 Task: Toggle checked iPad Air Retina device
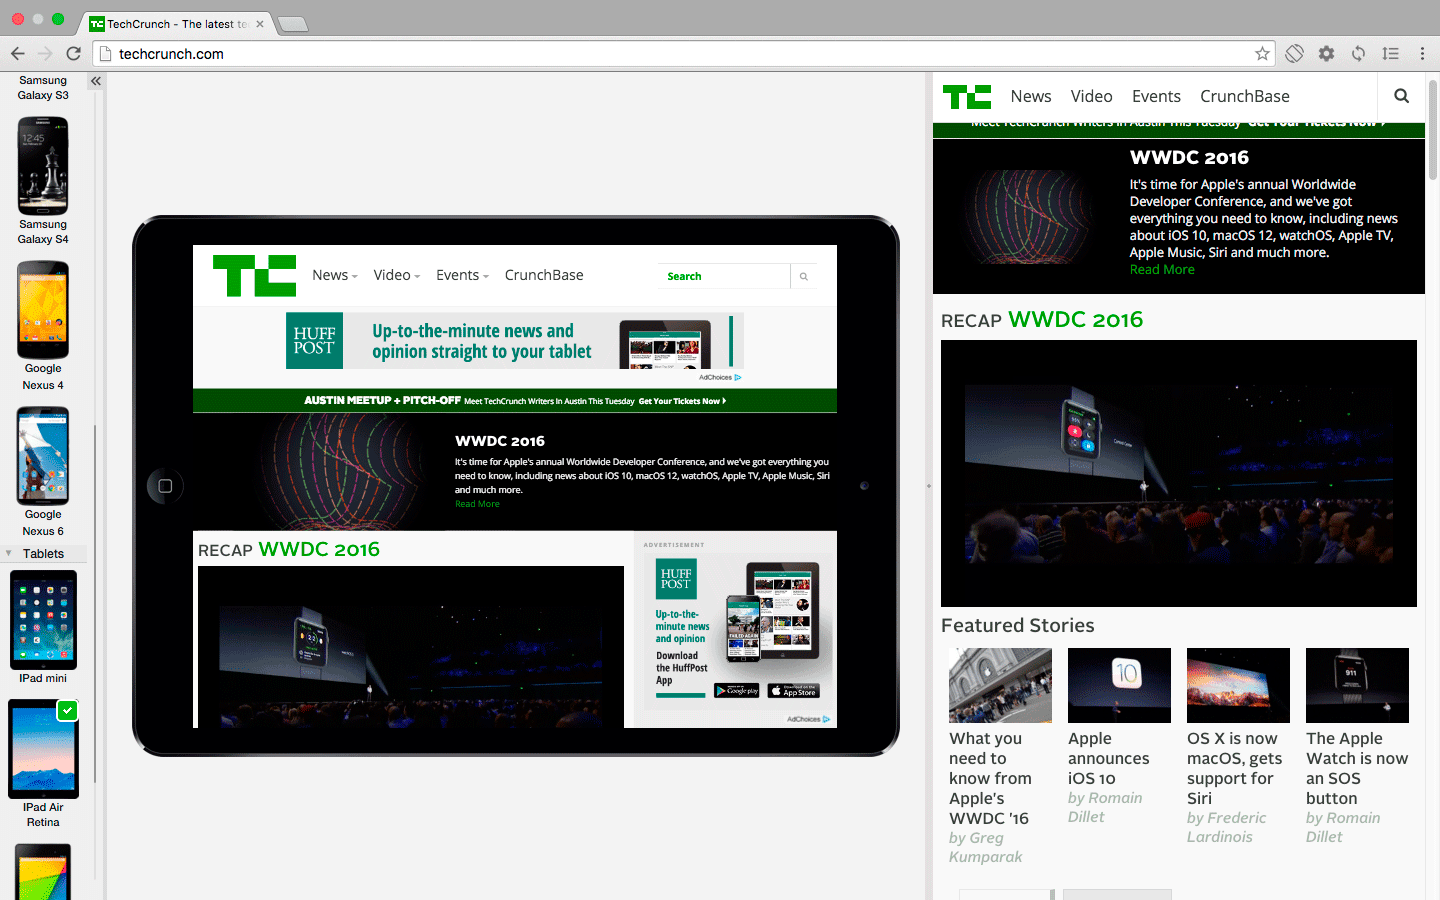(x=43, y=749)
